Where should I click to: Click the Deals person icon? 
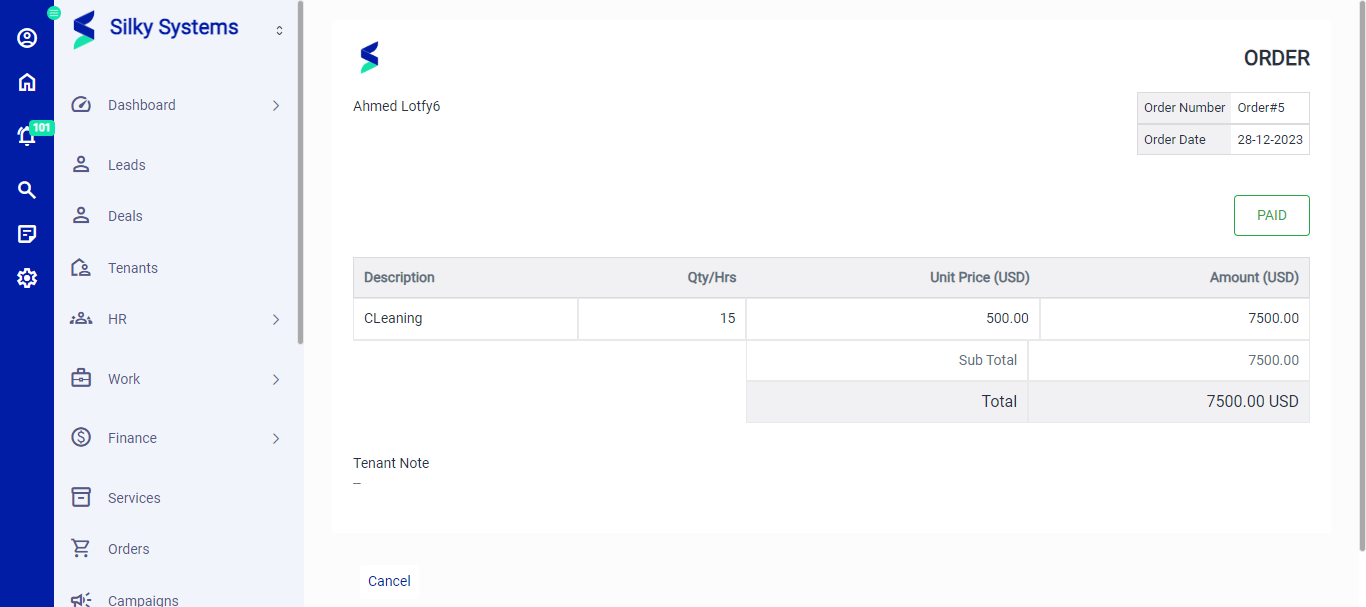click(x=81, y=215)
